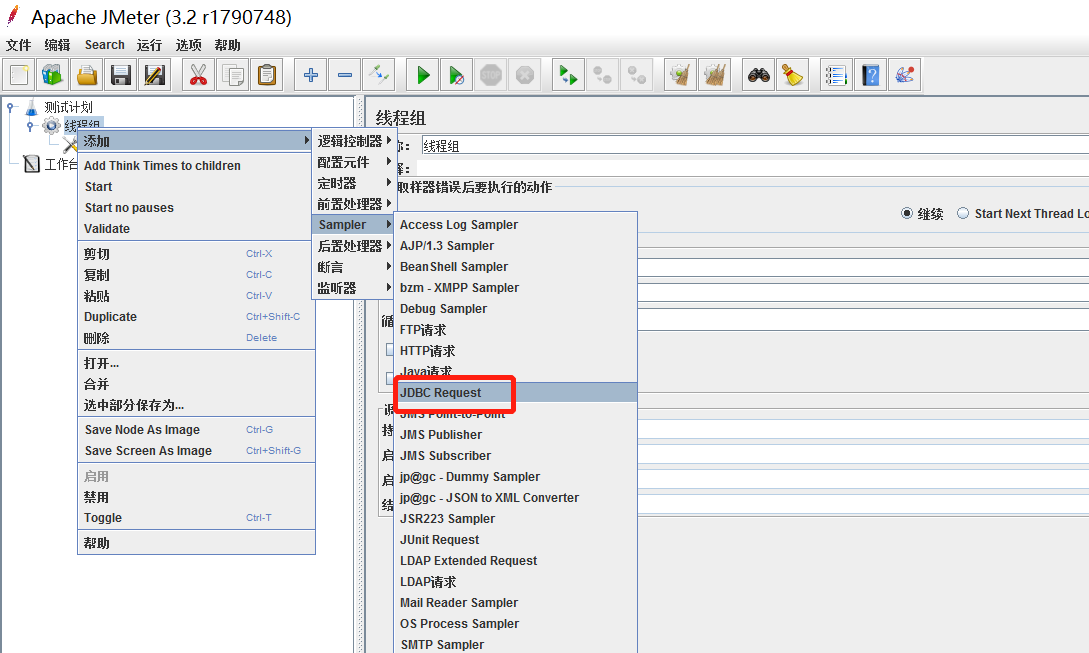Image resolution: width=1089 pixels, height=653 pixels.
Task: Choose Add Think Times to children
Action: (x=195, y=165)
